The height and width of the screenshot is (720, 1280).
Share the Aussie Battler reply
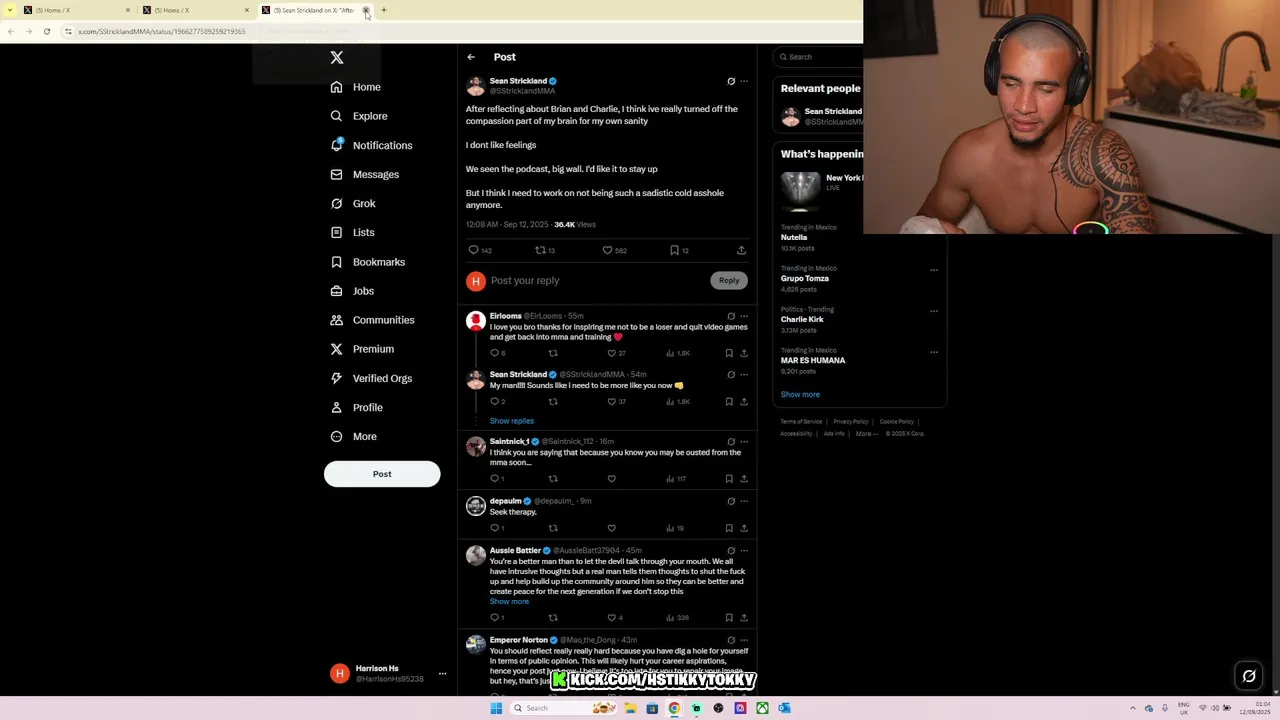point(744,618)
